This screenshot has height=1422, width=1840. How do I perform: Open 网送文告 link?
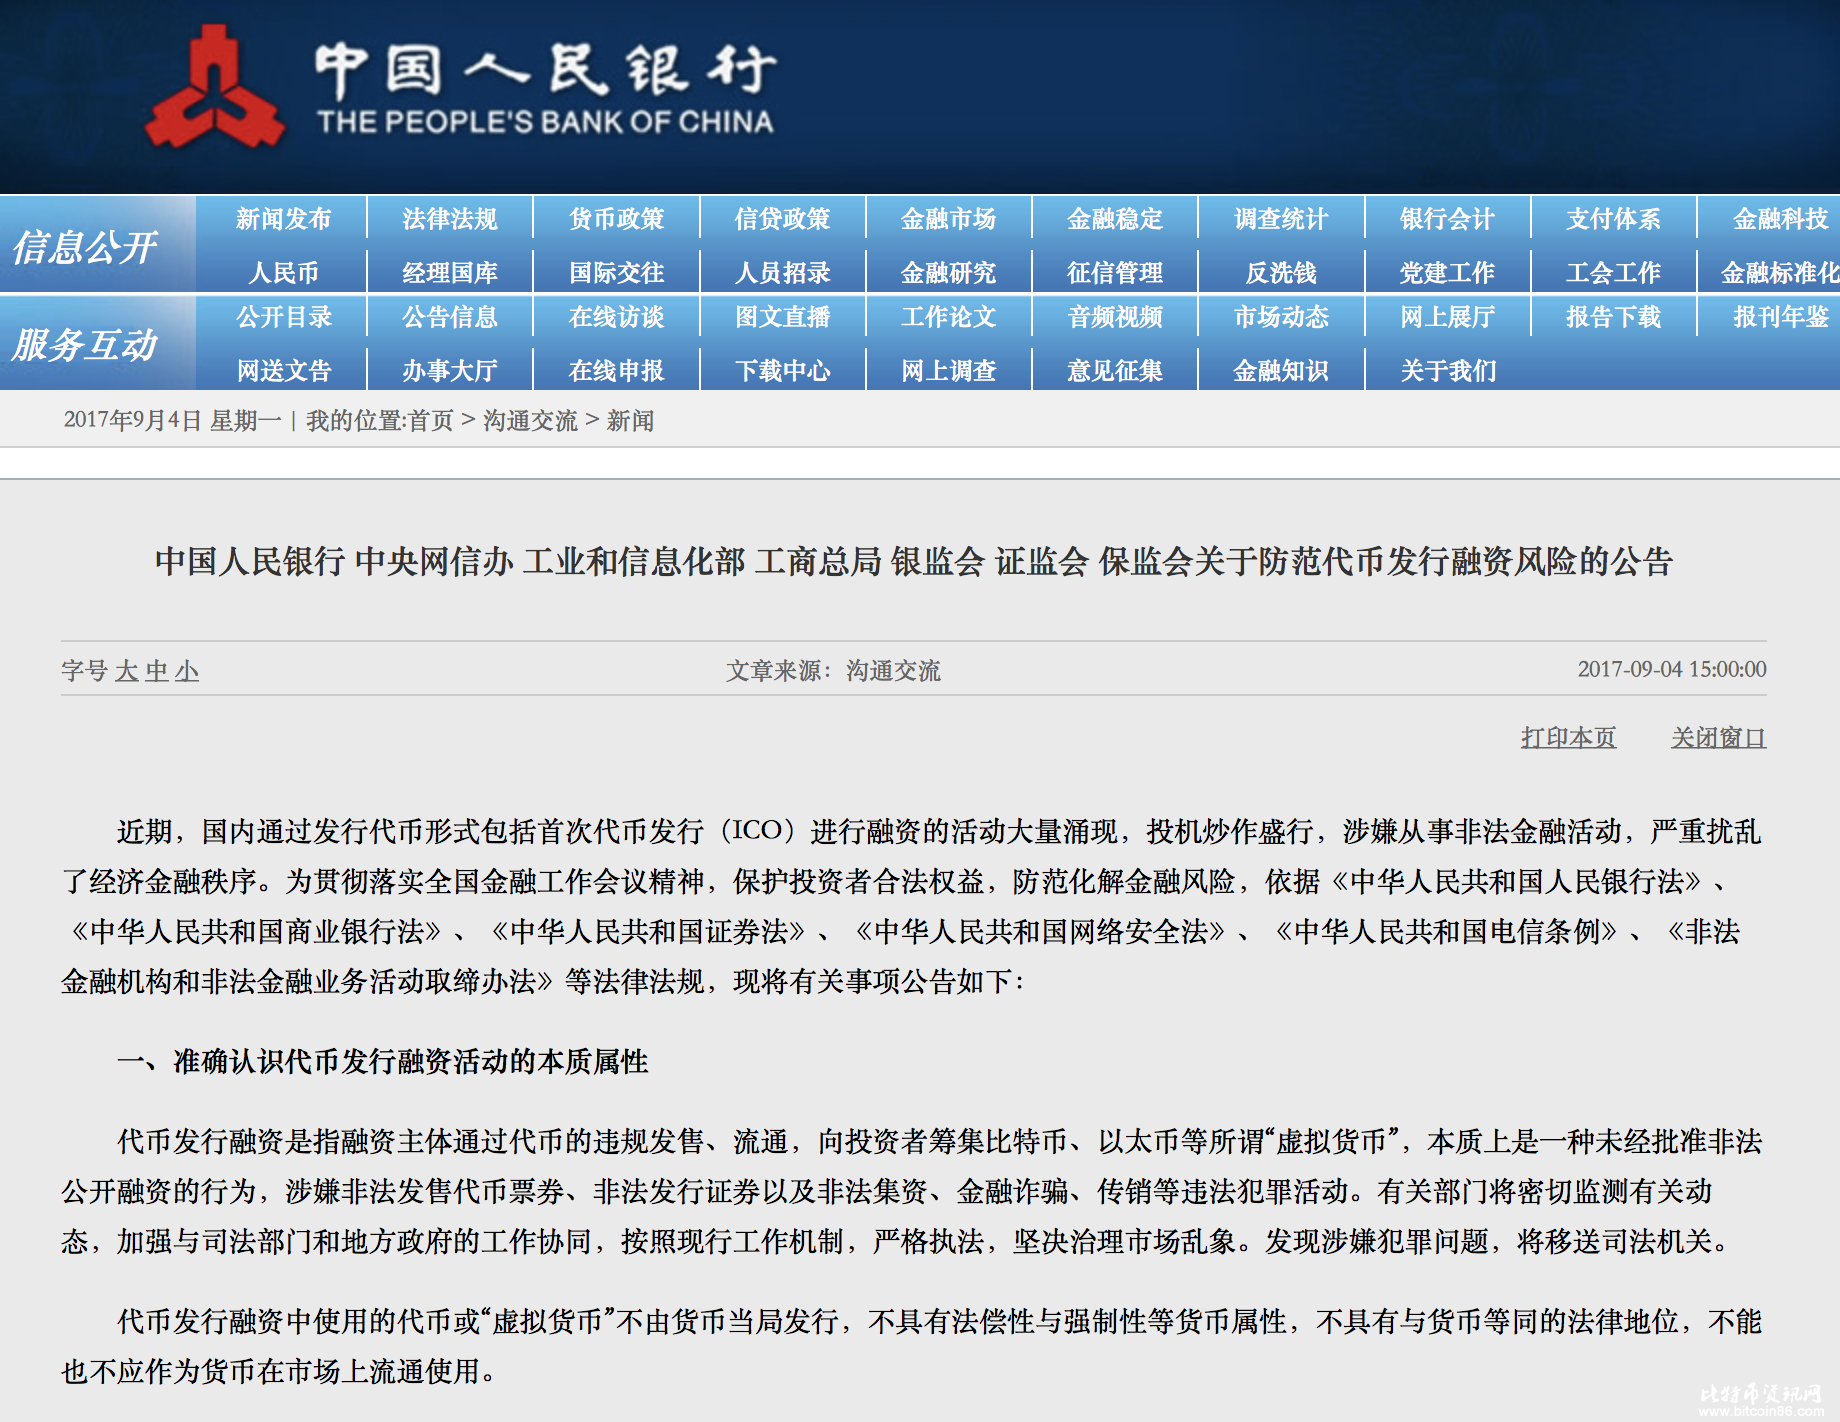(283, 370)
